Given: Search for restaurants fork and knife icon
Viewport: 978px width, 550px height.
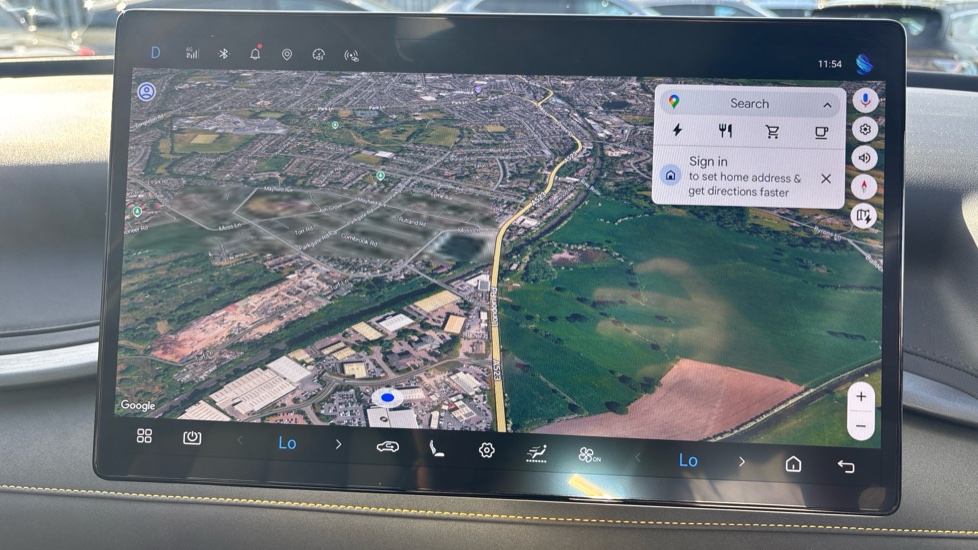Looking at the screenshot, I should tap(725, 131).
